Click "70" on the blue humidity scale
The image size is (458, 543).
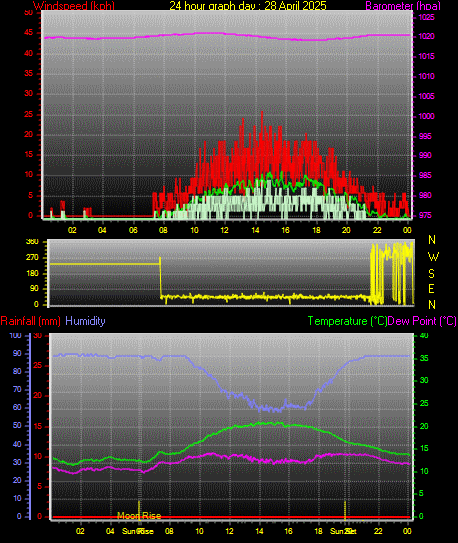point(17,389)
